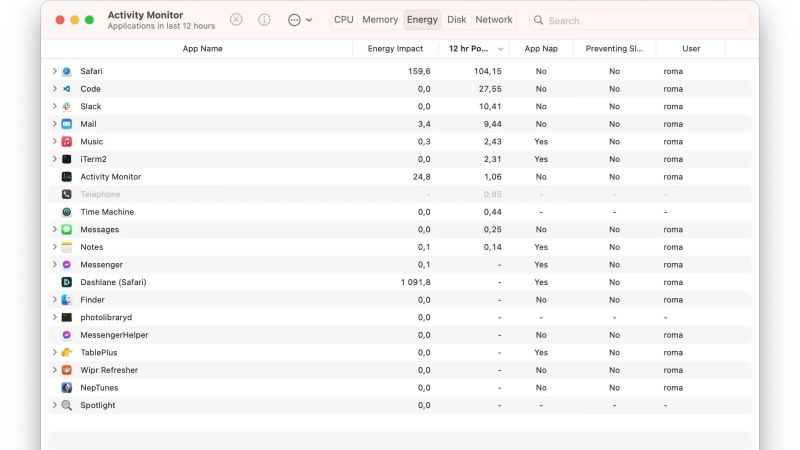Sort by the App Name column header

[x=202, y=49]
